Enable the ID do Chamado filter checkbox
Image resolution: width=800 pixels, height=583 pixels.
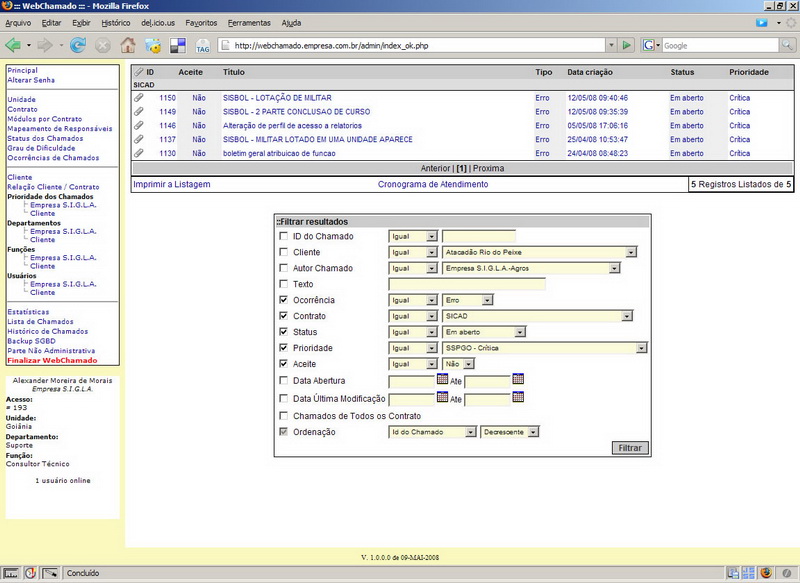click(284, 236)
